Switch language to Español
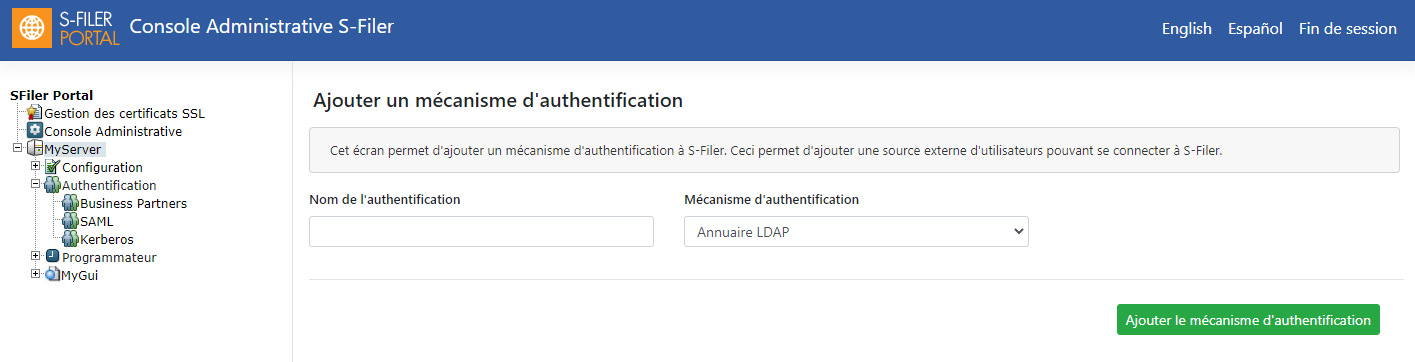Image resolution: width=1415 pixels, height=362 pixels. [x=1255, y=29]
